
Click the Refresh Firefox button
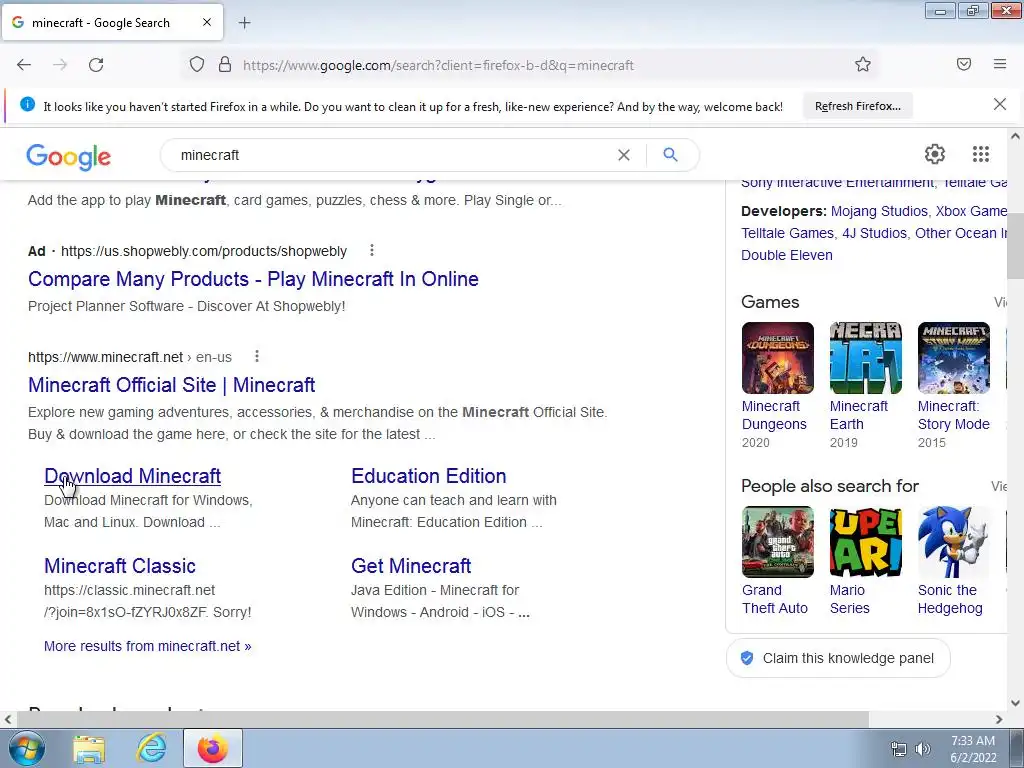click(x=857, y=106)
